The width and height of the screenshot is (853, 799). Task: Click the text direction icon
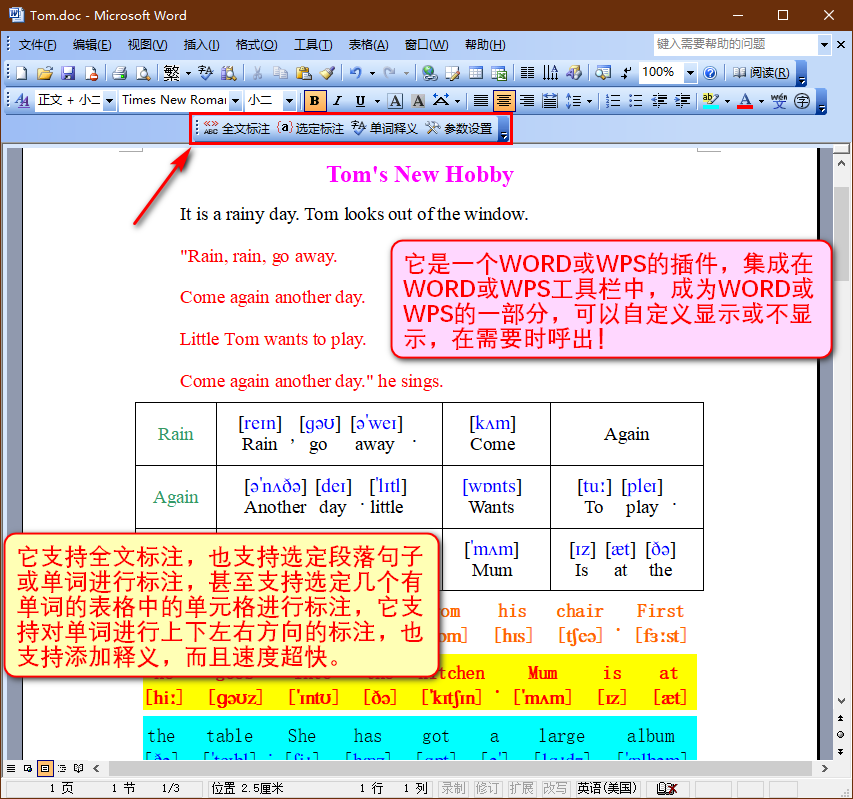click(x=551, y=73)
